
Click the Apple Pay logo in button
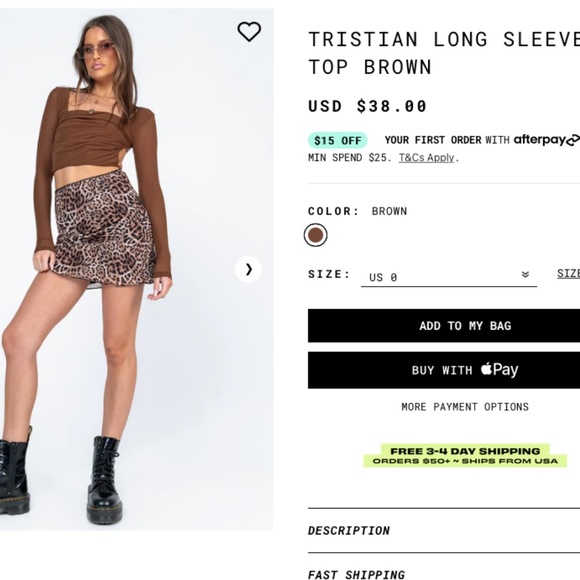tap(499, 370)
